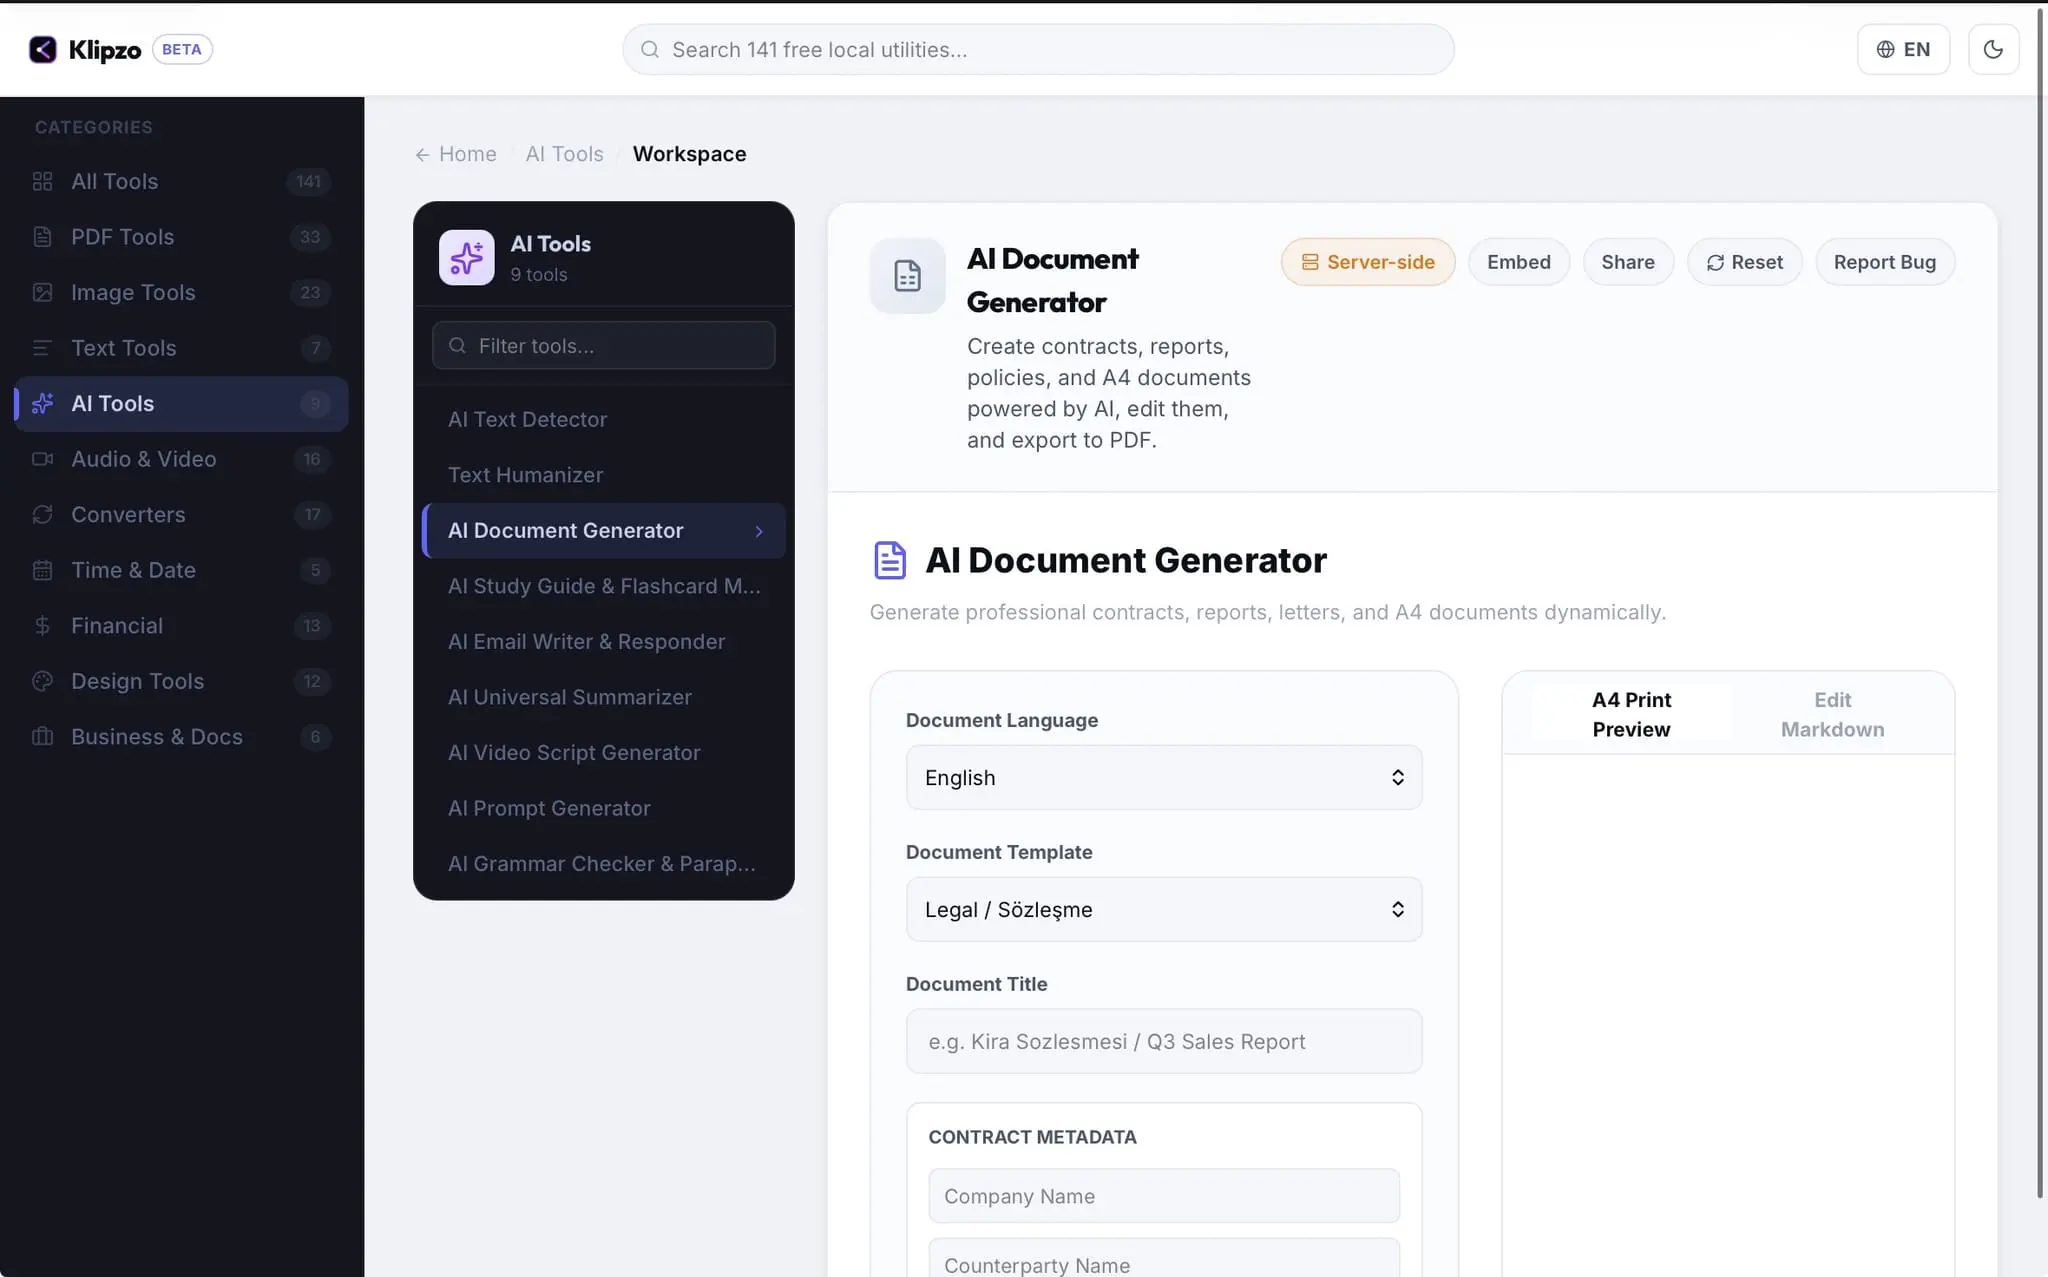Image resolution: width=2048 pixels, height=1277 pixels.
Task: Open the Business & Docs category label
Action: [157, 736]
